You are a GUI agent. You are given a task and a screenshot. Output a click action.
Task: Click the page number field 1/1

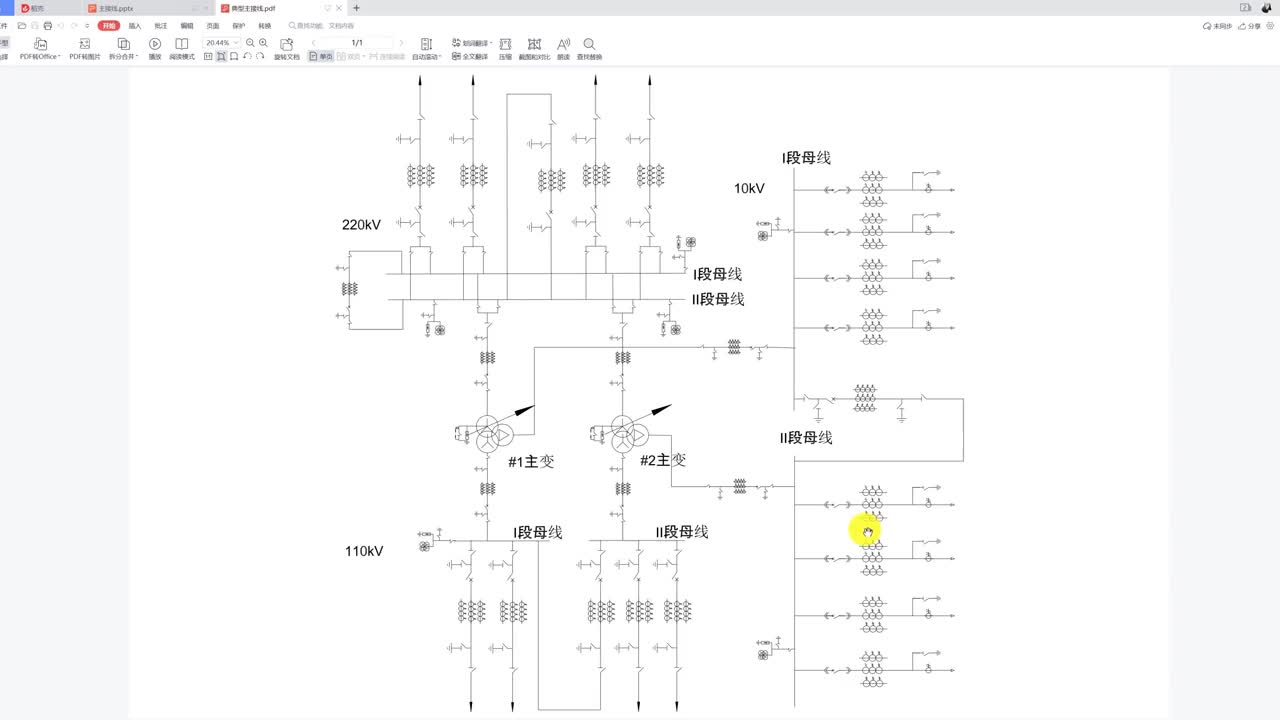pyautogui.click(x=357, y=43)
